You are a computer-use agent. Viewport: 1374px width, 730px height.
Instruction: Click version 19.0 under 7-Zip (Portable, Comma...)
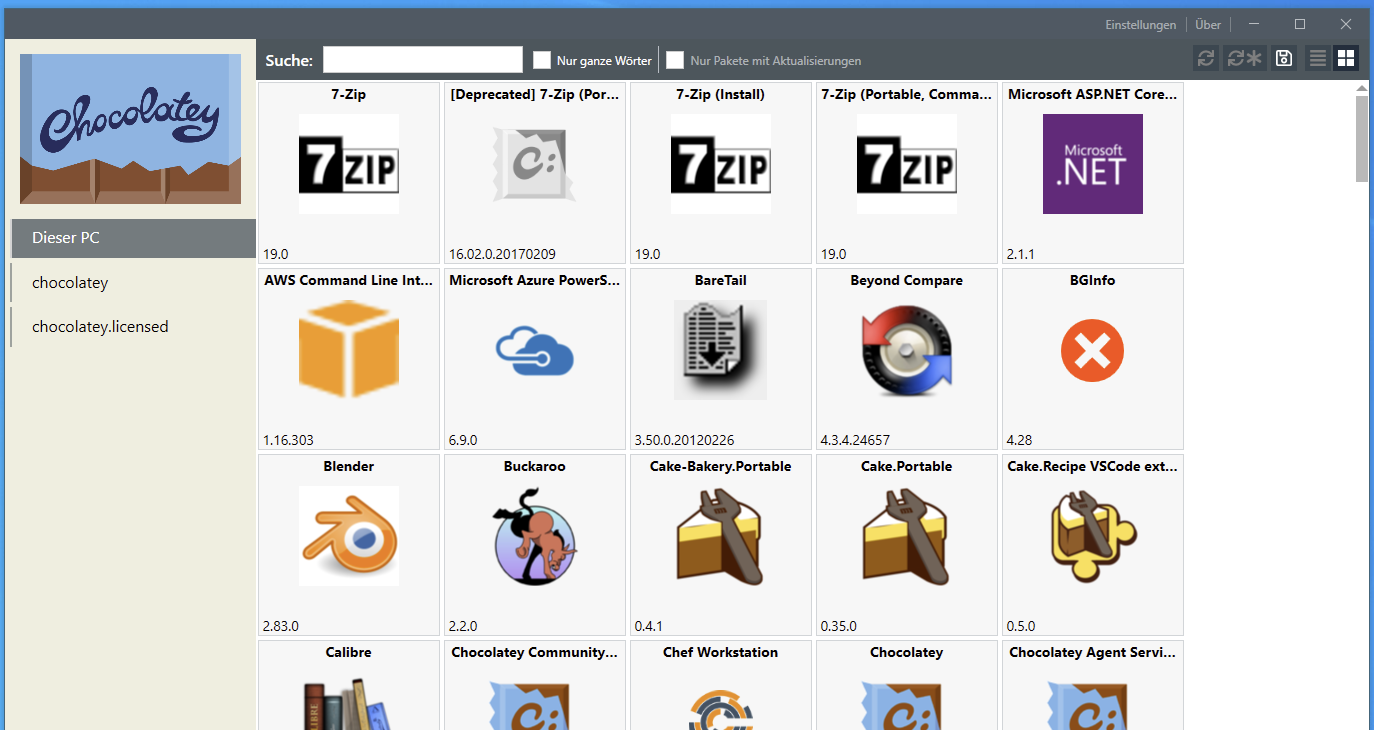tap(834, 254)
